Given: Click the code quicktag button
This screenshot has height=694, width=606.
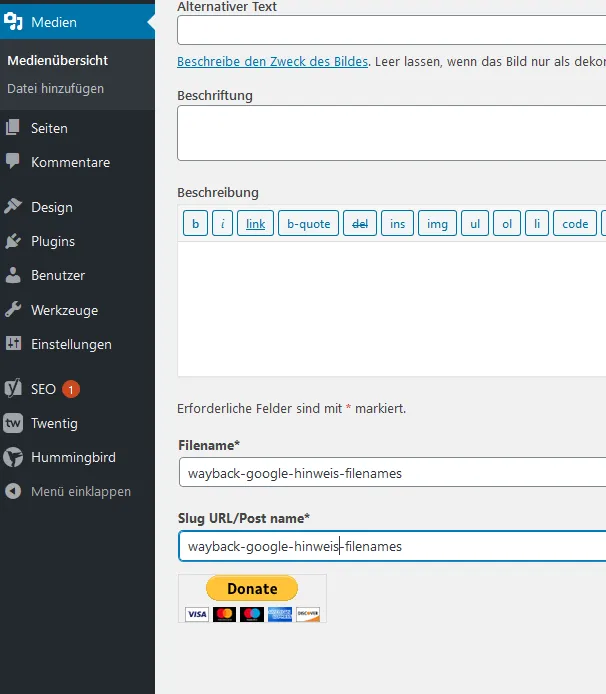Looking at the screenshot, I should tap(575, 223).
